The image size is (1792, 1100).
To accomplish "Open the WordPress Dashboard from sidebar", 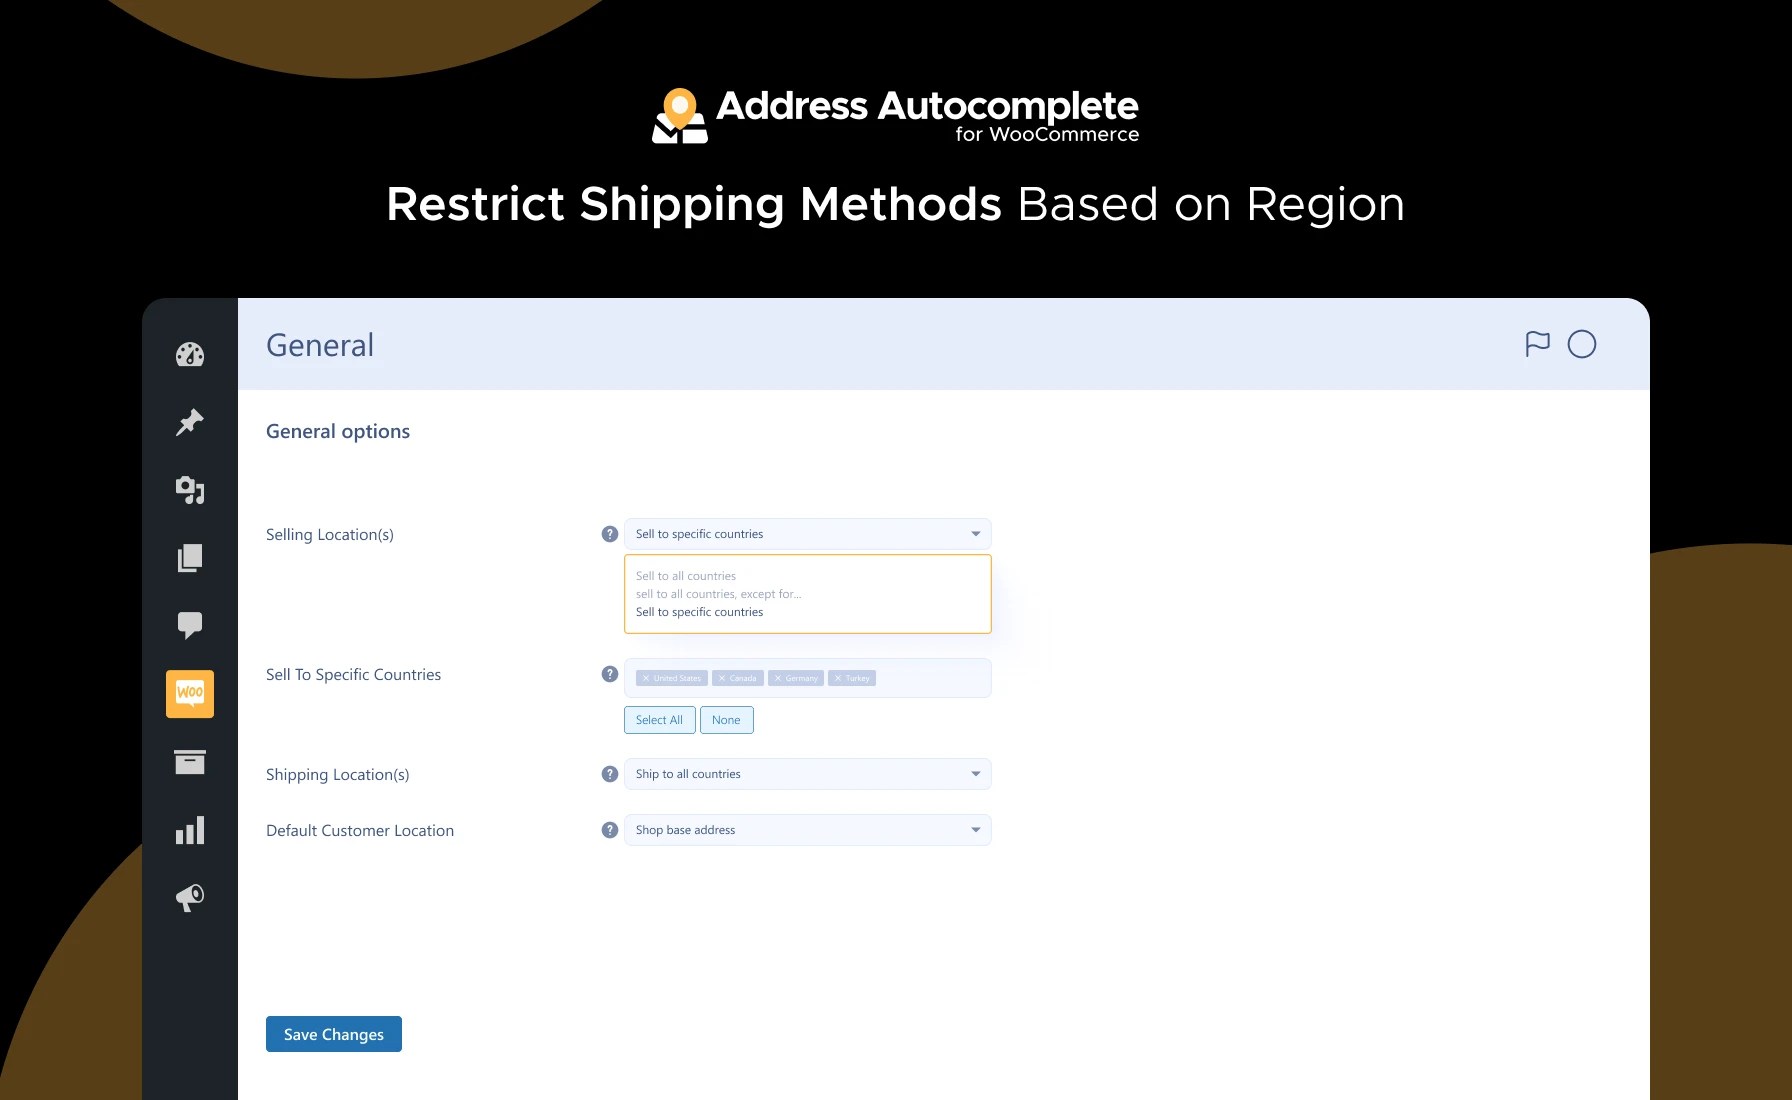I will (x=190, y=354).
